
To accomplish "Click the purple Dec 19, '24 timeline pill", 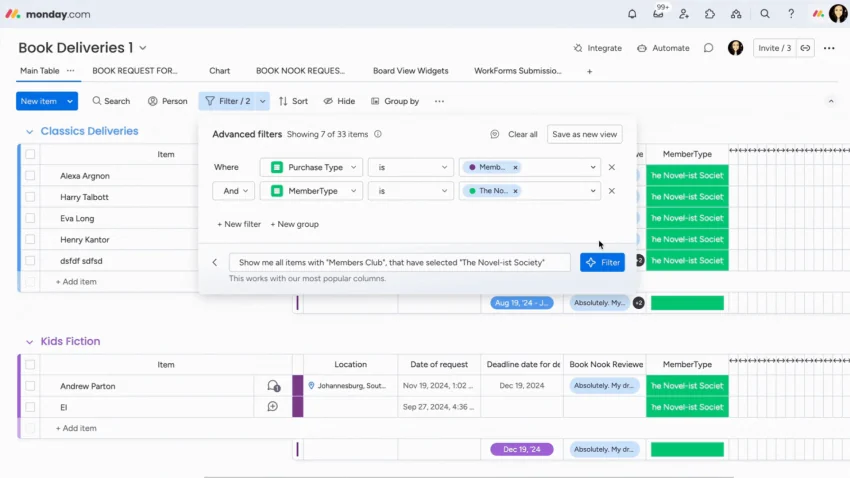I will pos(521,449).
